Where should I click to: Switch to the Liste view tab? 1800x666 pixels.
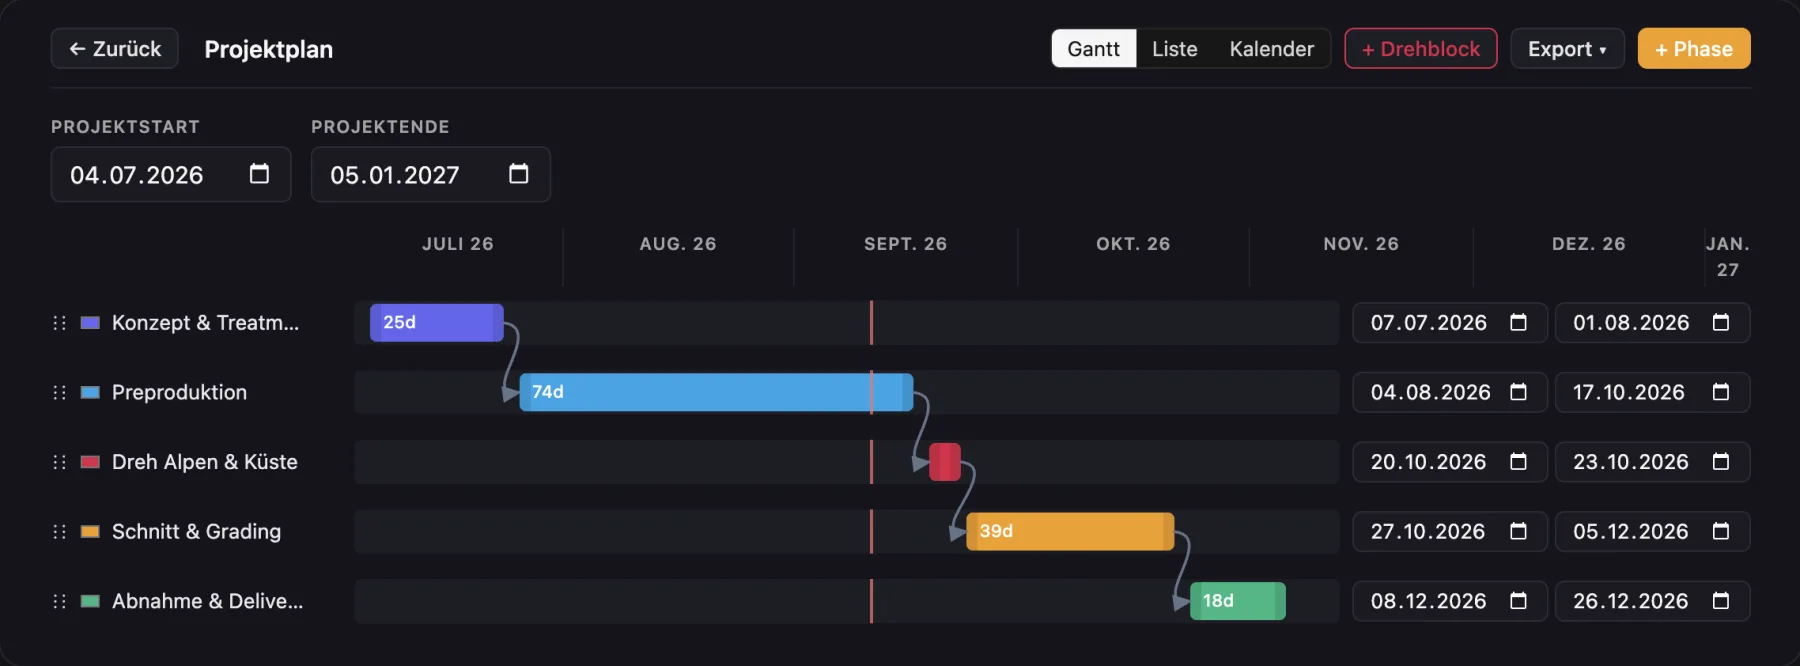(1175, 48)
